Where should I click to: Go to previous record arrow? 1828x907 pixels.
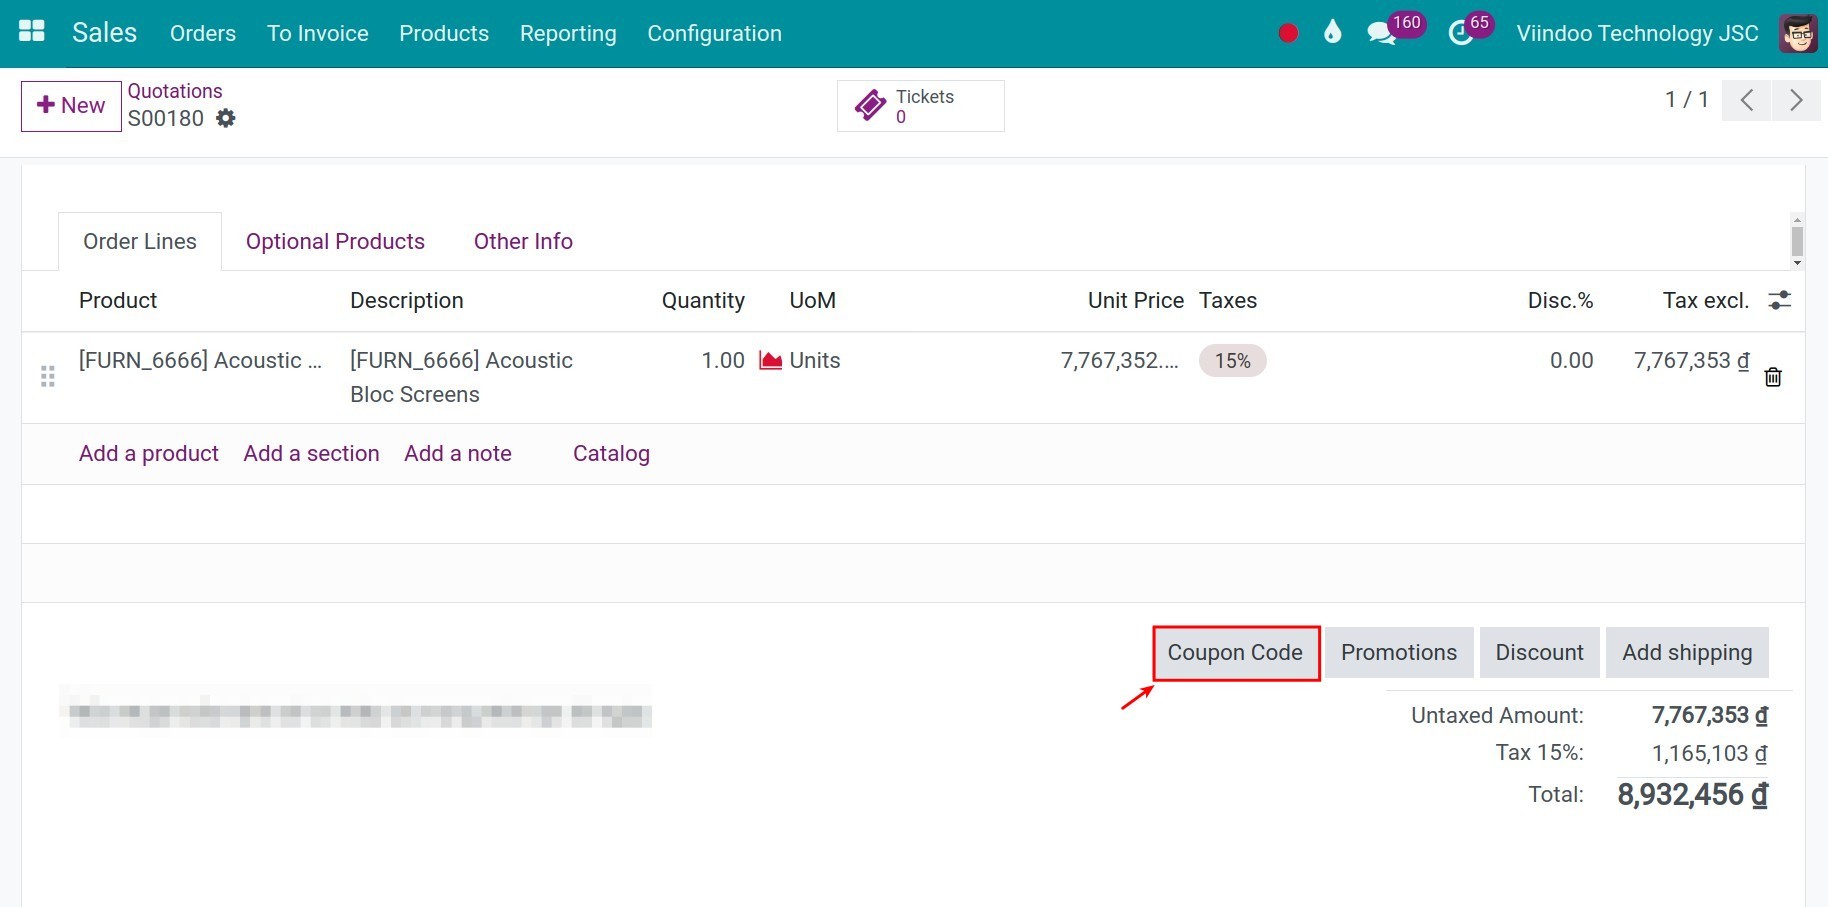tap(1747, 100)
